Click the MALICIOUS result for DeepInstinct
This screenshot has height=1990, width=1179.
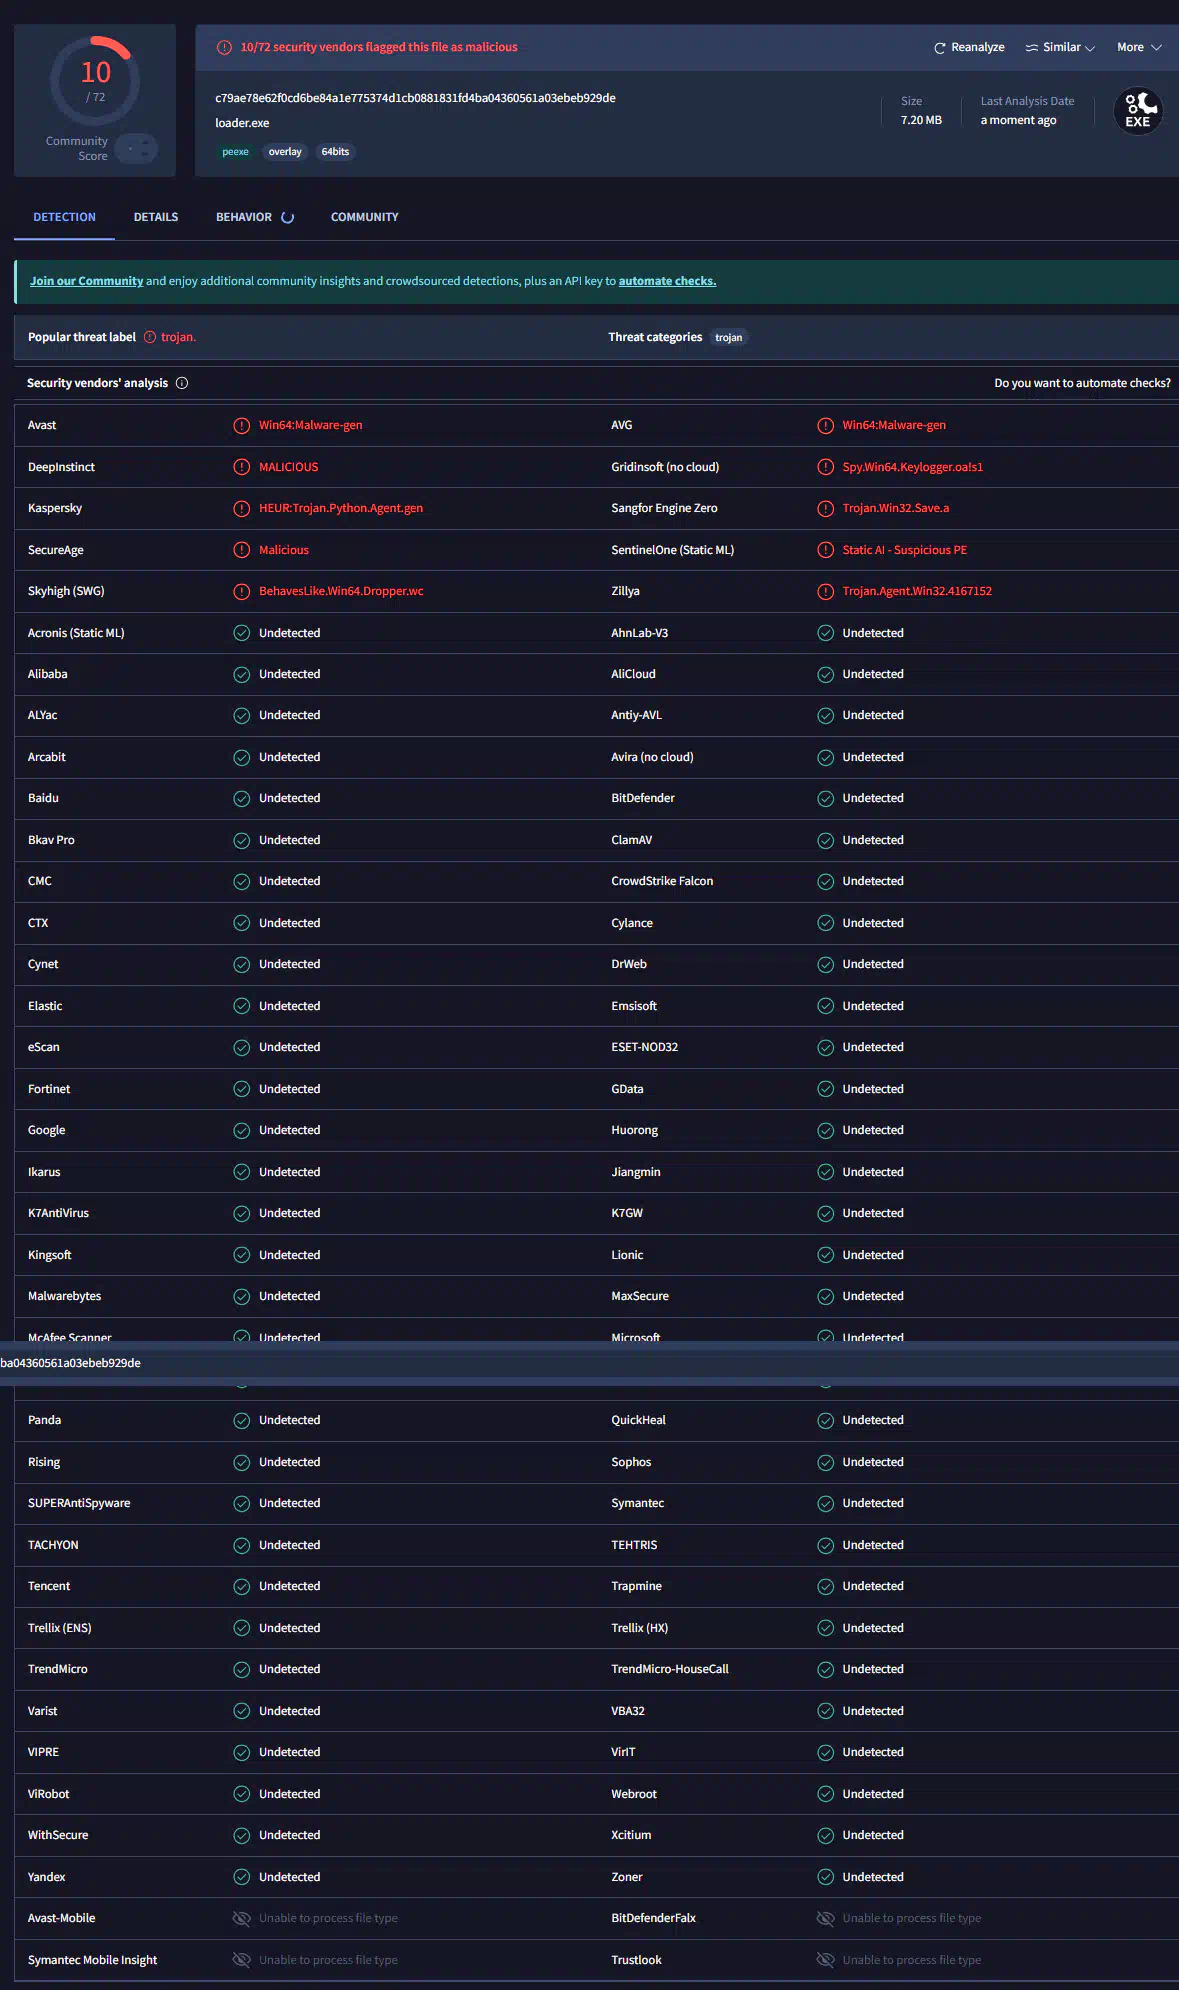tap(289, 467)
